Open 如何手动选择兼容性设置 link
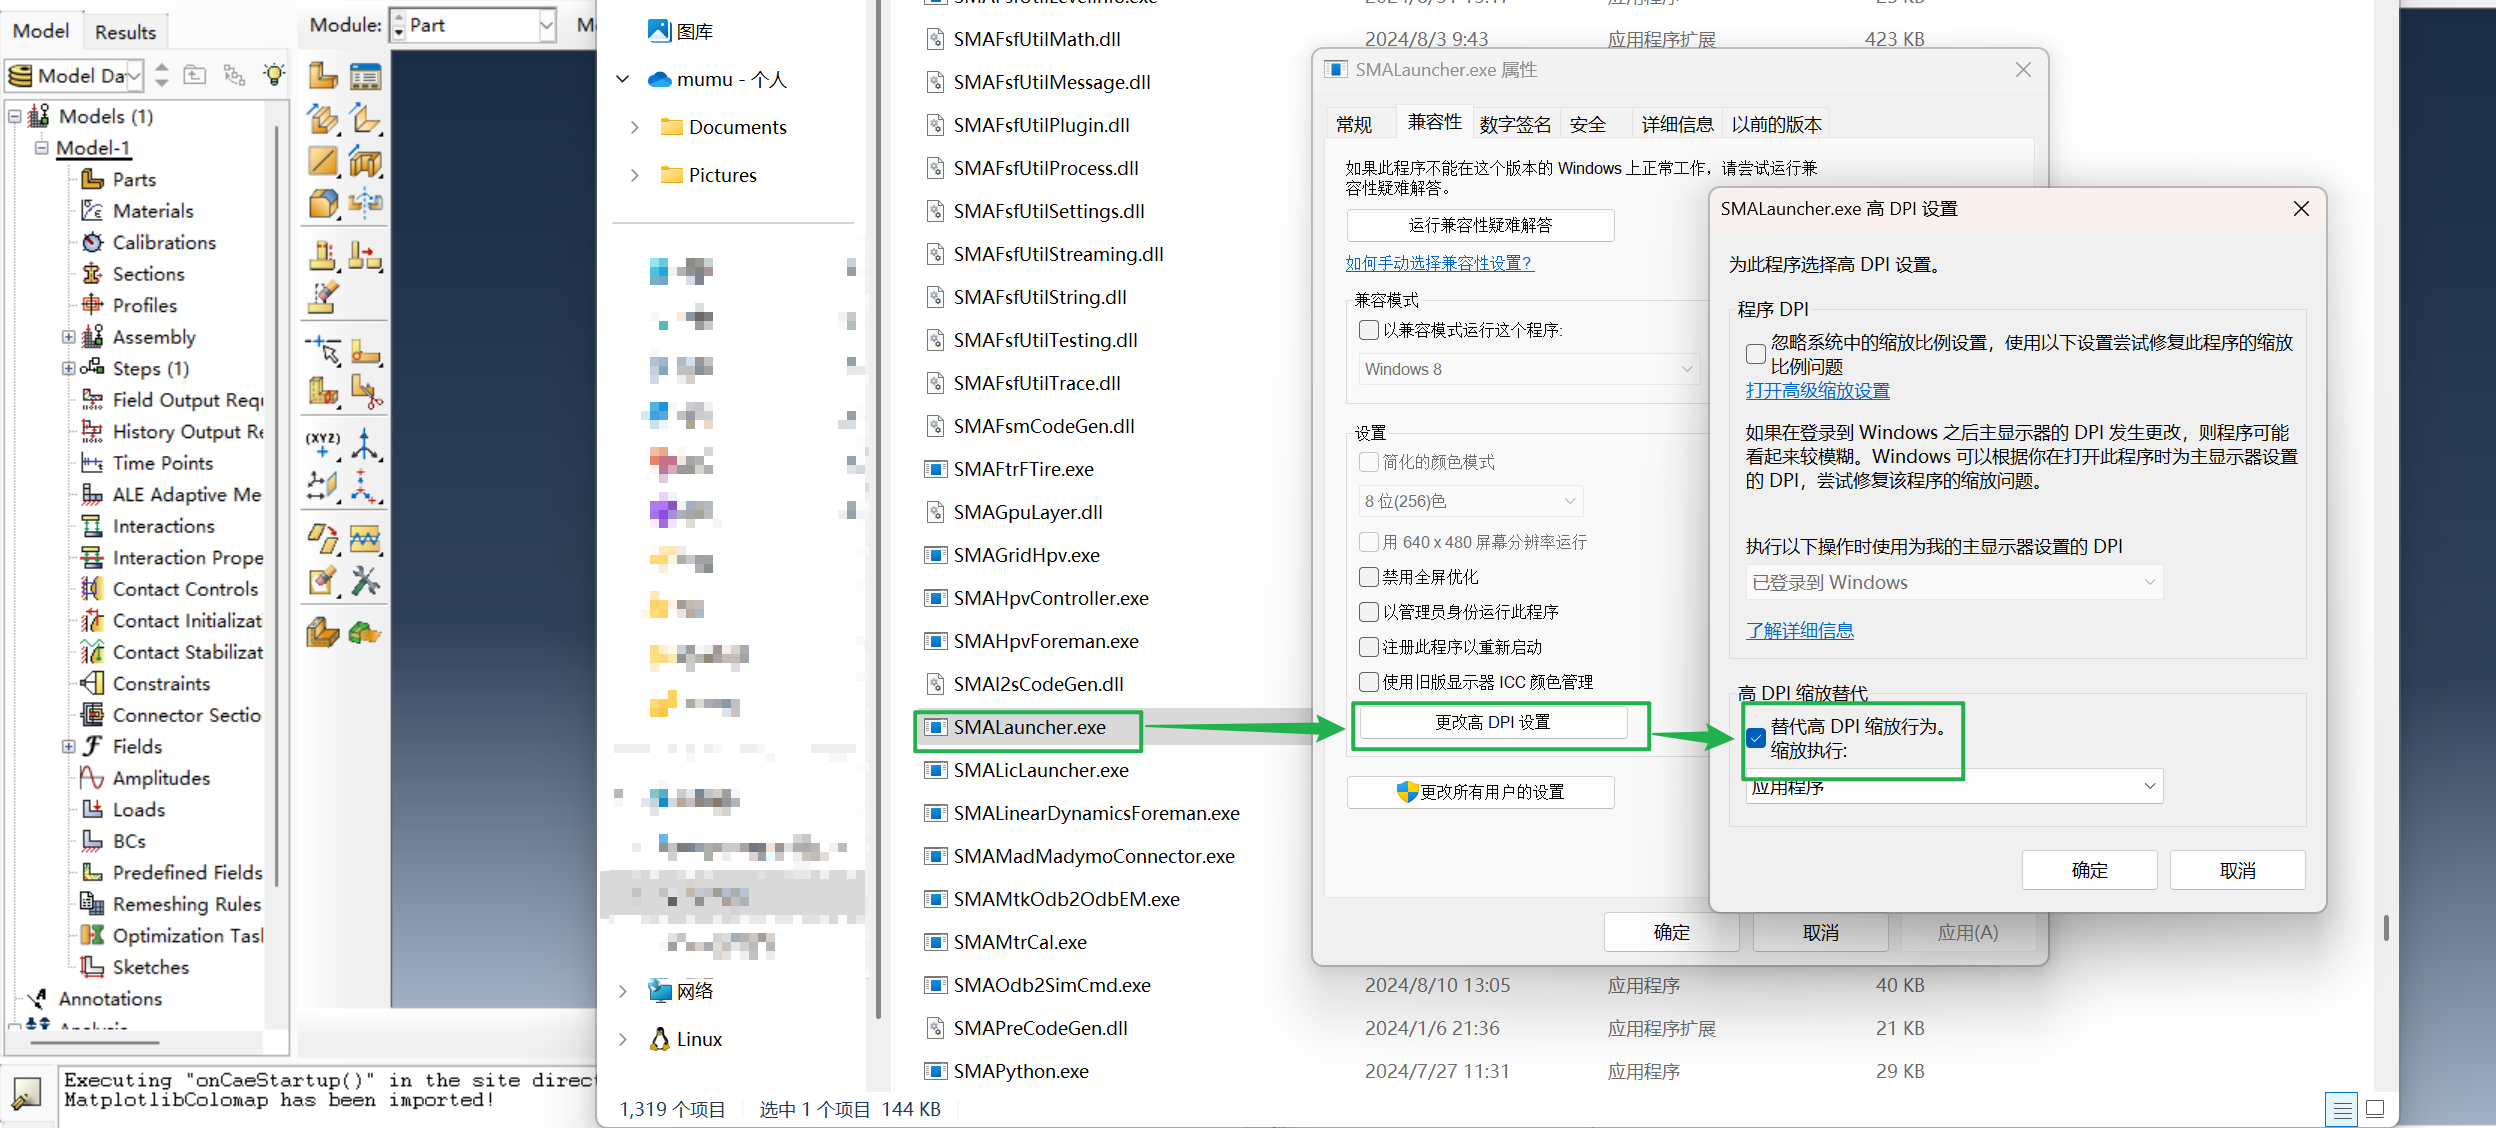2496x1128 pixels. pyautogui.click(x=1438, y=263)
